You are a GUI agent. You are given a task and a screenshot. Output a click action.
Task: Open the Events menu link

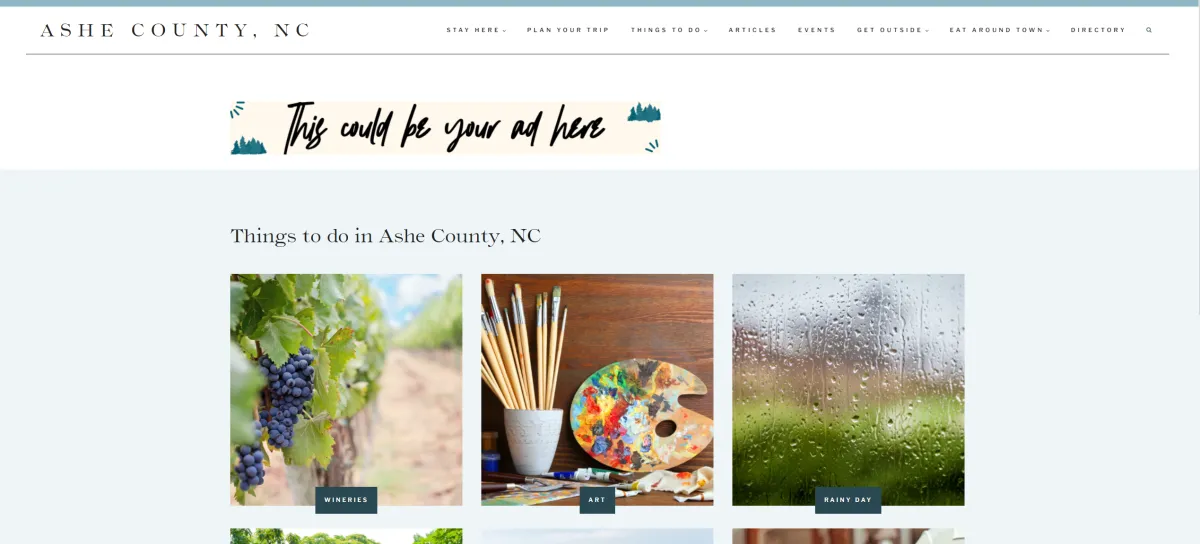click(x=817, y=30)
